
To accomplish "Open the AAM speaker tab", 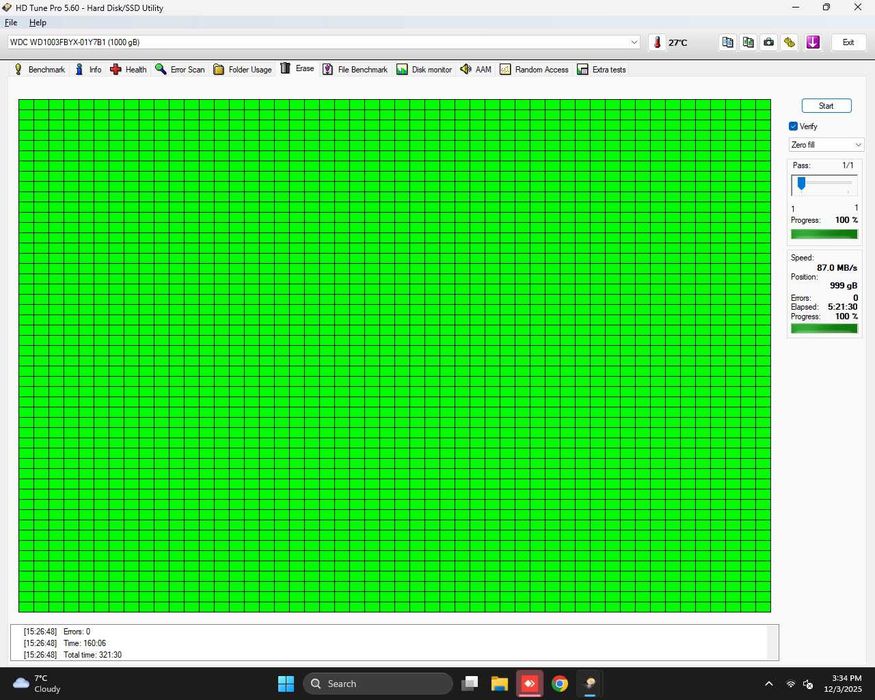I will click(476, 69).
